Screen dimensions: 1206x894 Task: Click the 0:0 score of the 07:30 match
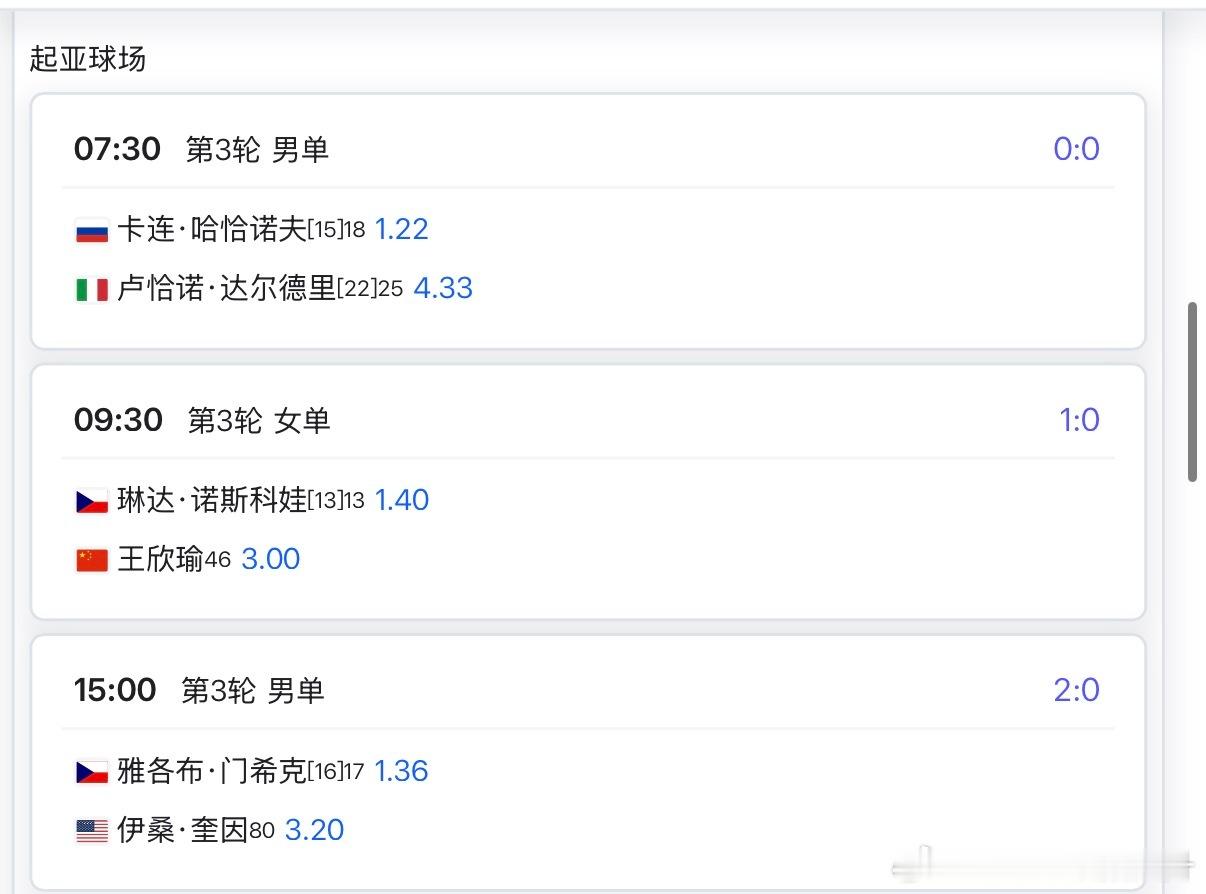pyautogui.click(x=1076, y=148)
